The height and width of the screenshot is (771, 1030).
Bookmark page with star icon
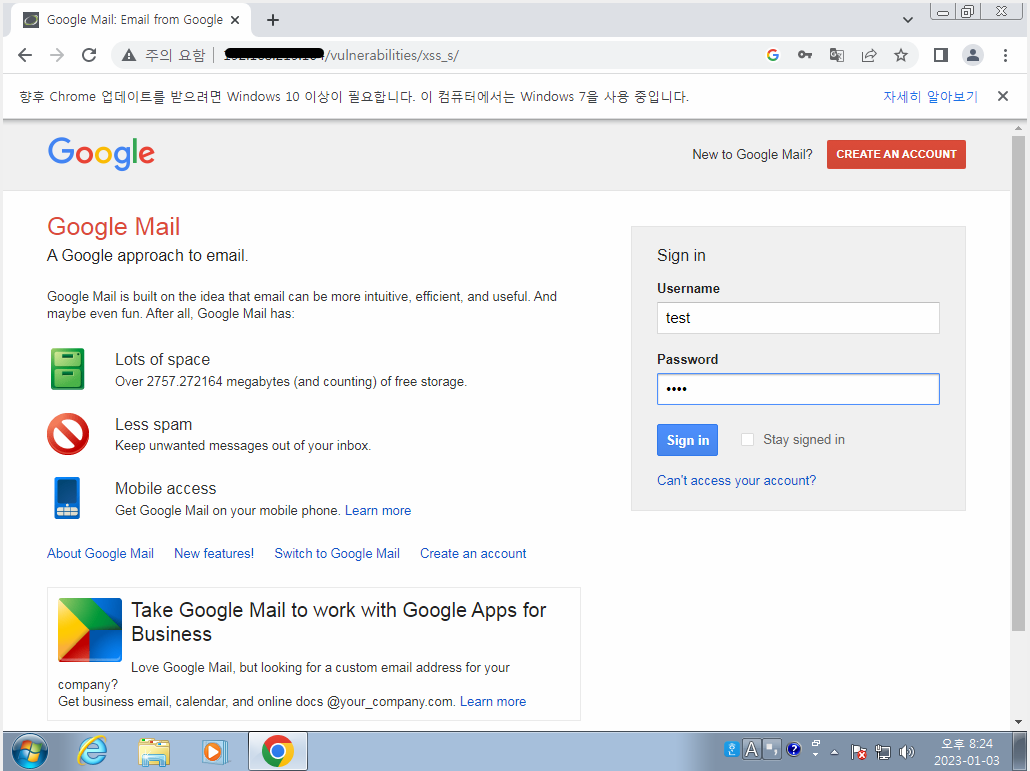(901, 55)
